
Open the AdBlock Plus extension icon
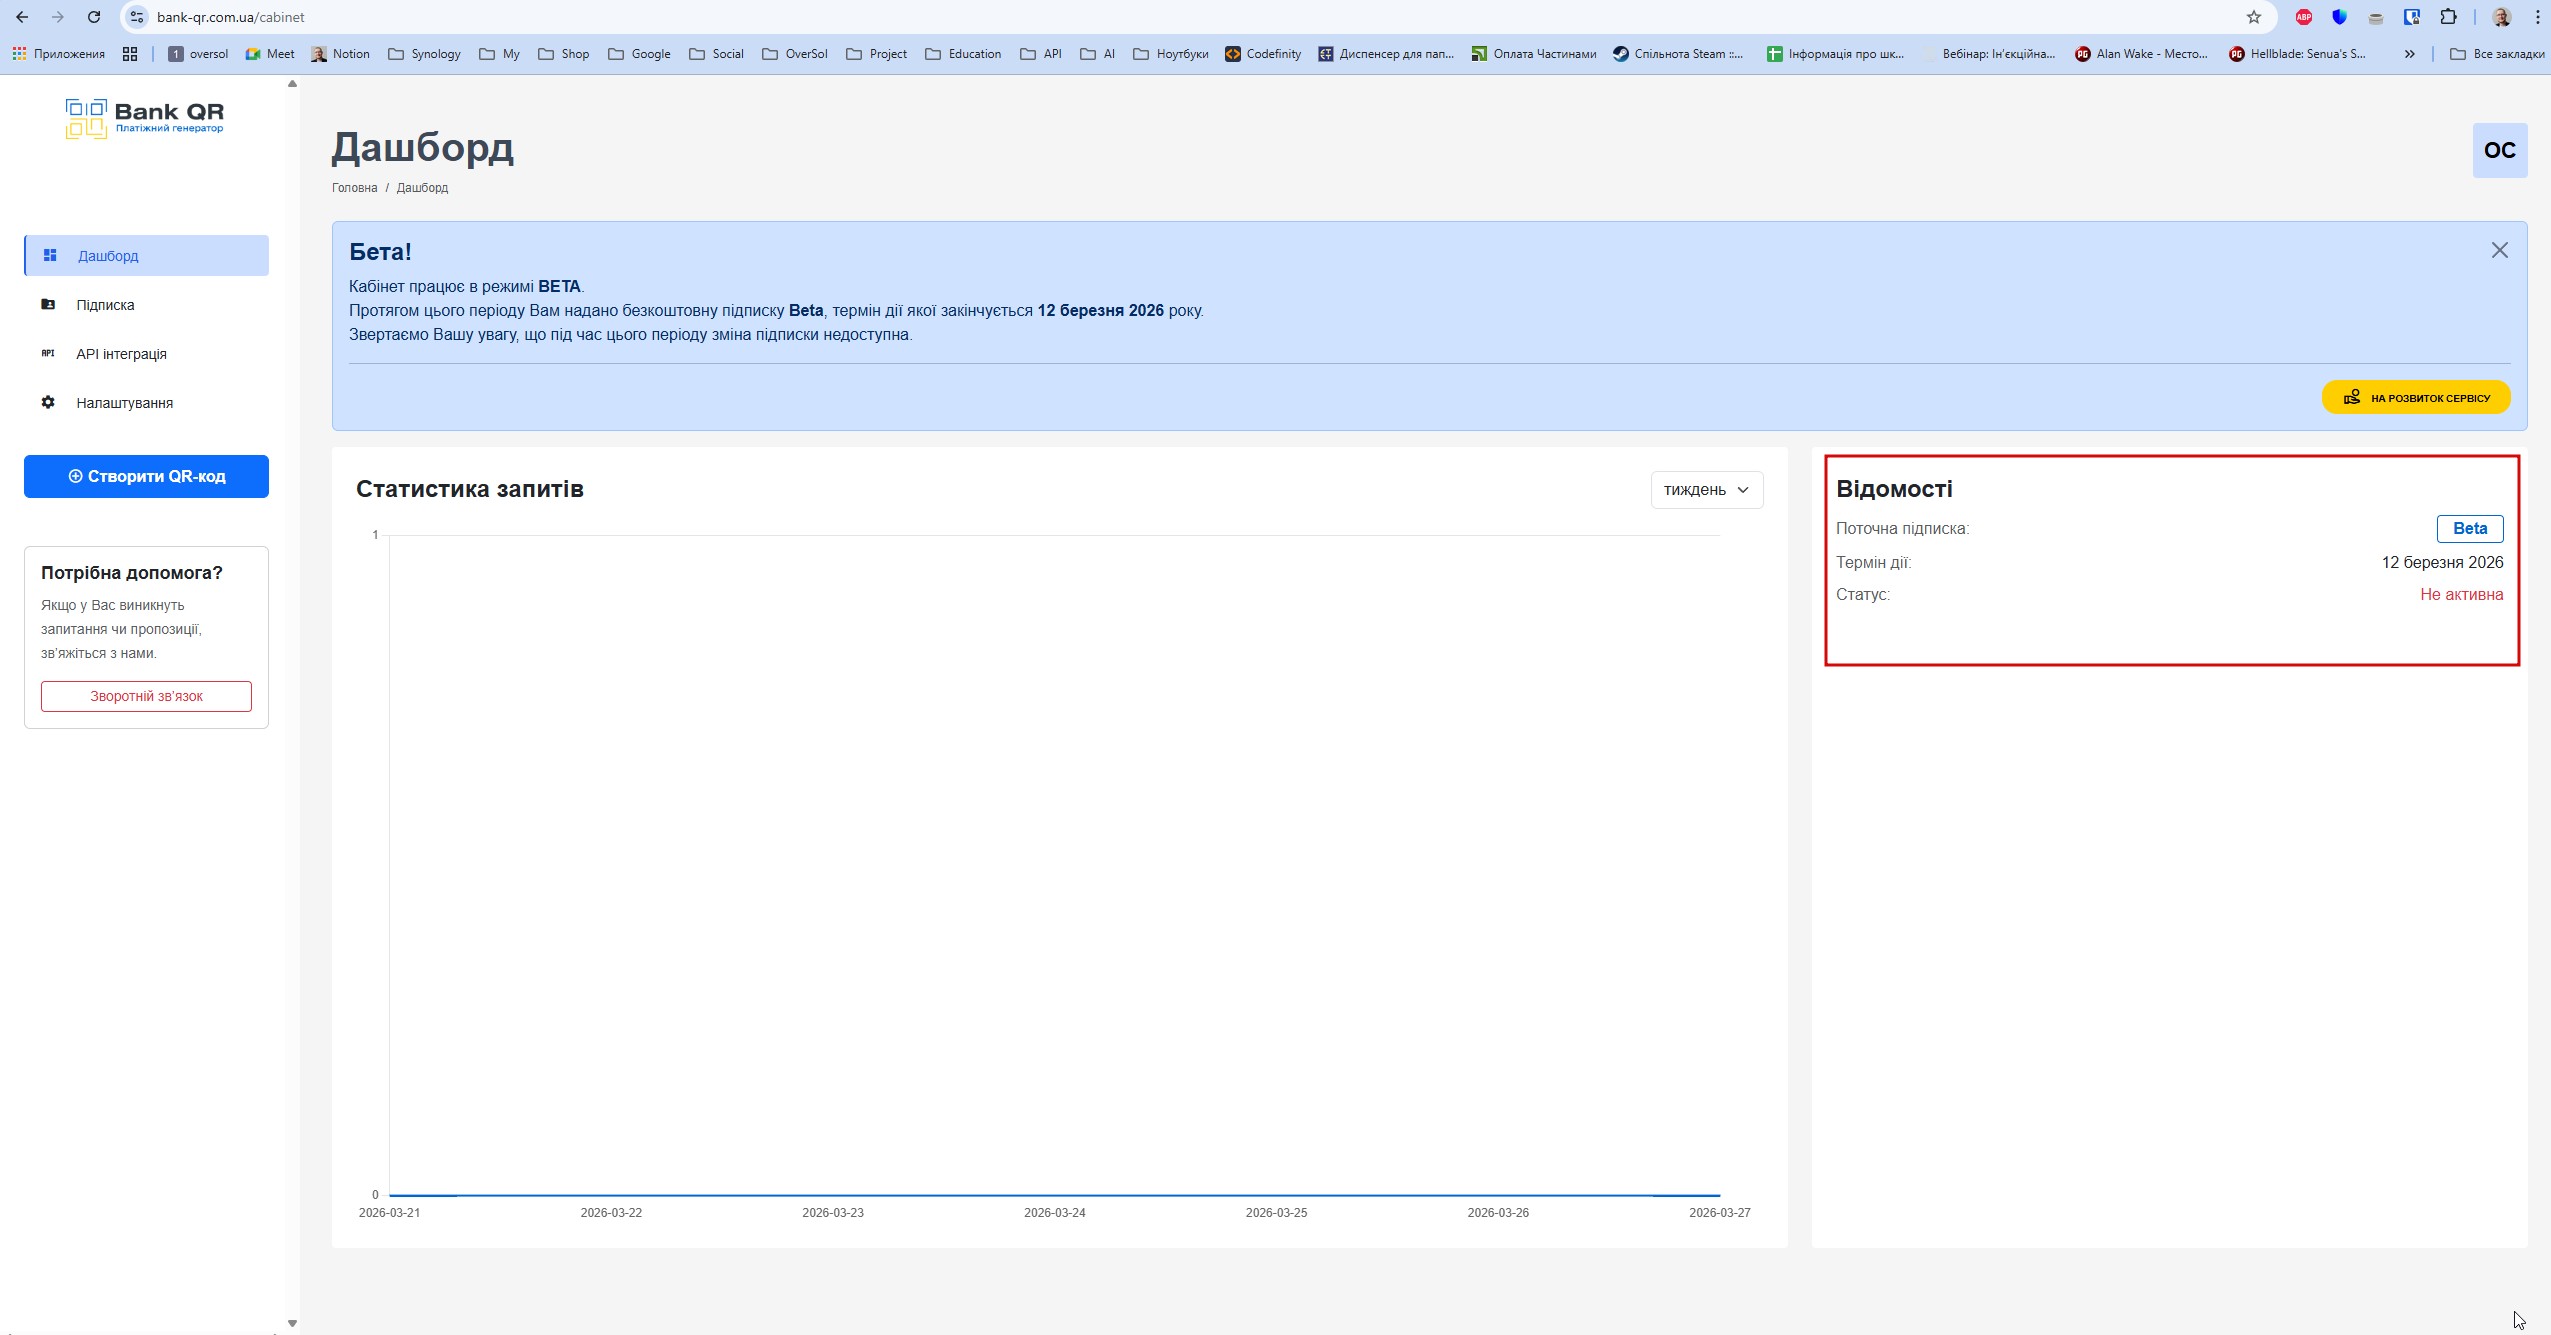click(2304, 17)
